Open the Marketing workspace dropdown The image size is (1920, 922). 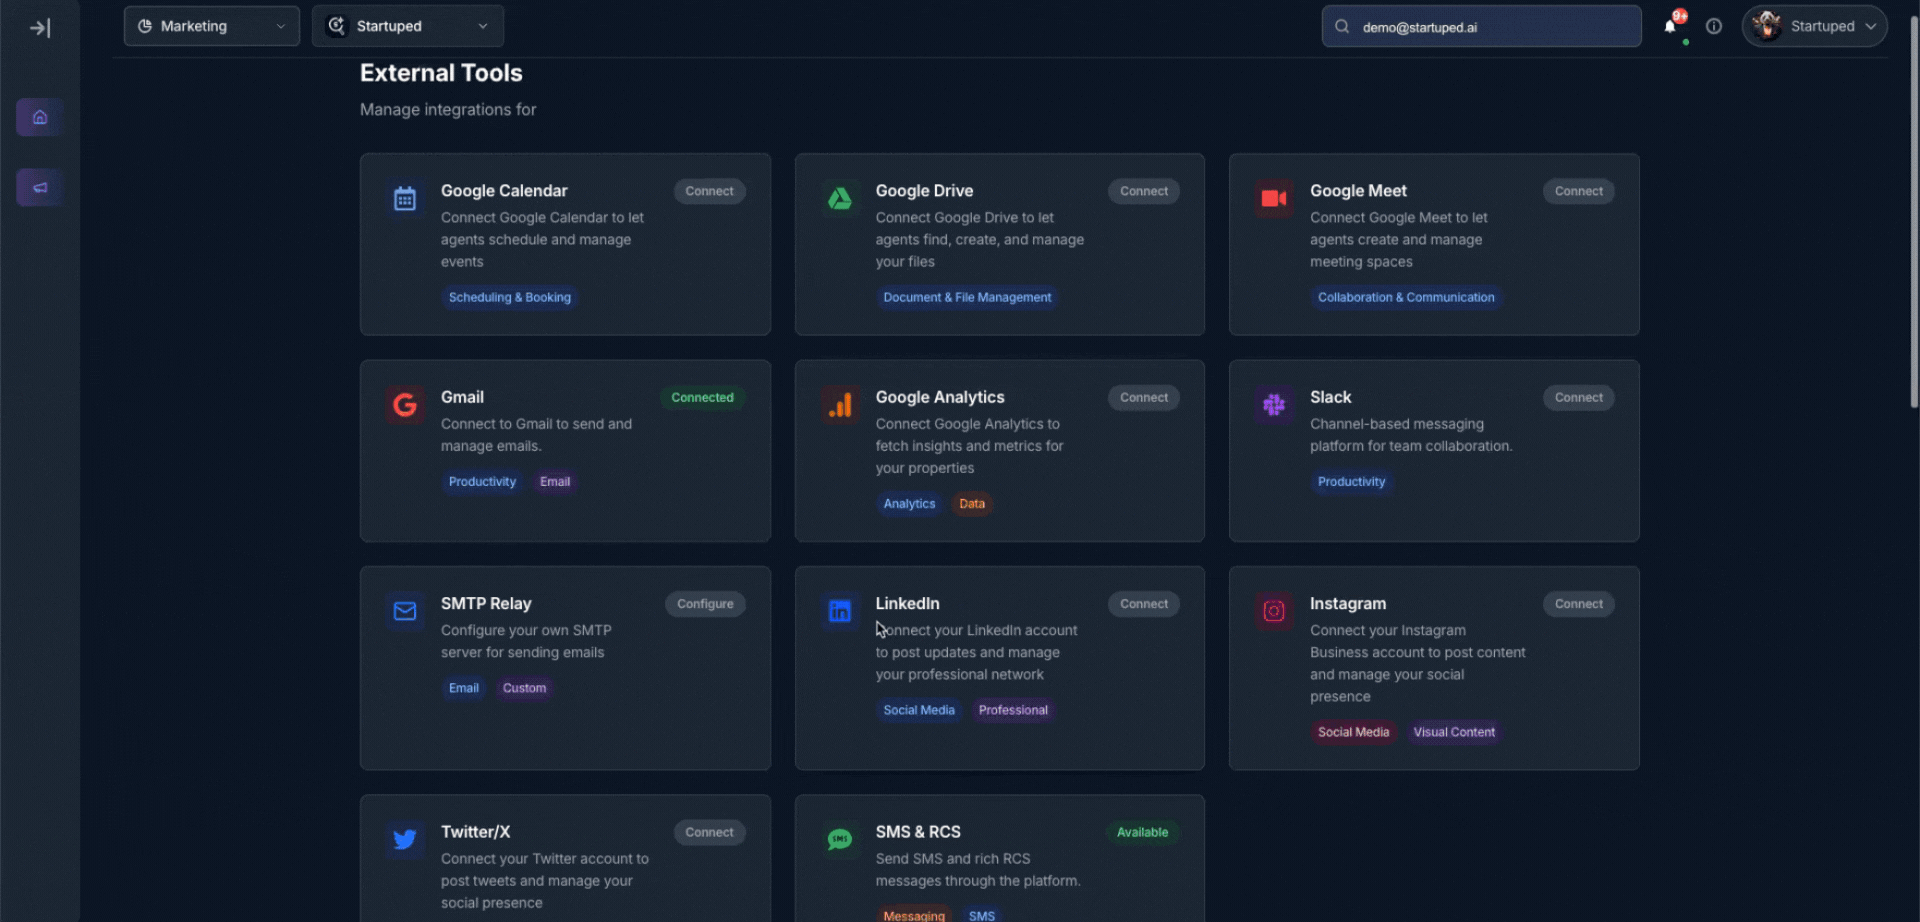211,26
